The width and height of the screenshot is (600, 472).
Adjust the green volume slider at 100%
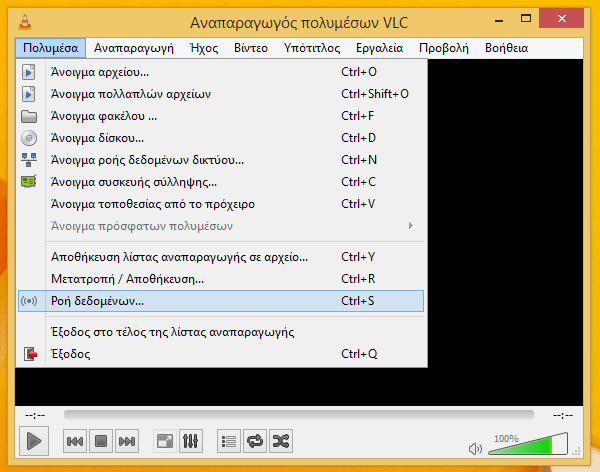[528, 444]
